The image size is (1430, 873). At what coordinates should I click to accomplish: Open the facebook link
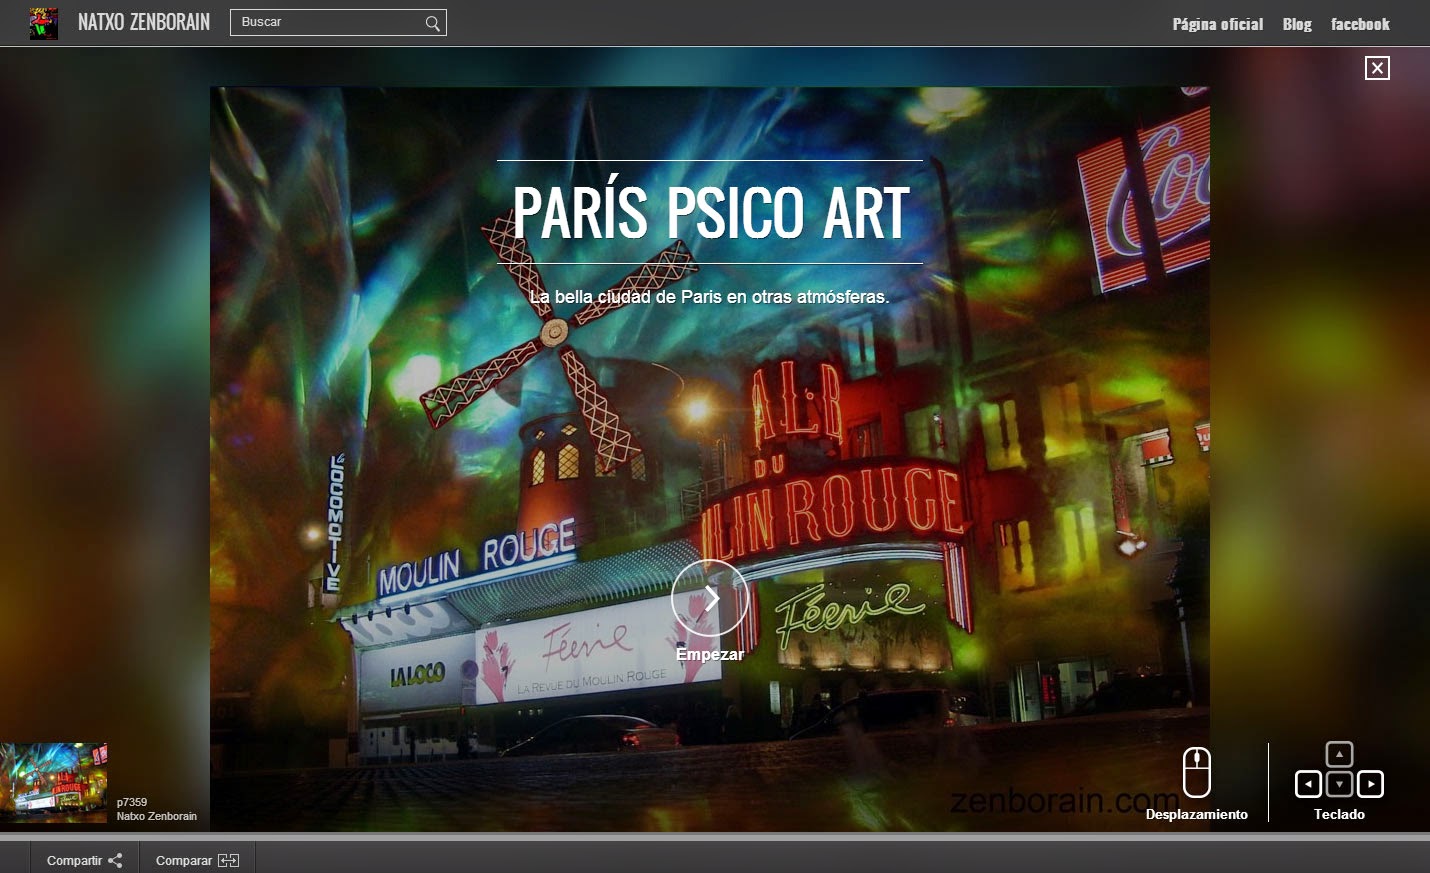1360,24
